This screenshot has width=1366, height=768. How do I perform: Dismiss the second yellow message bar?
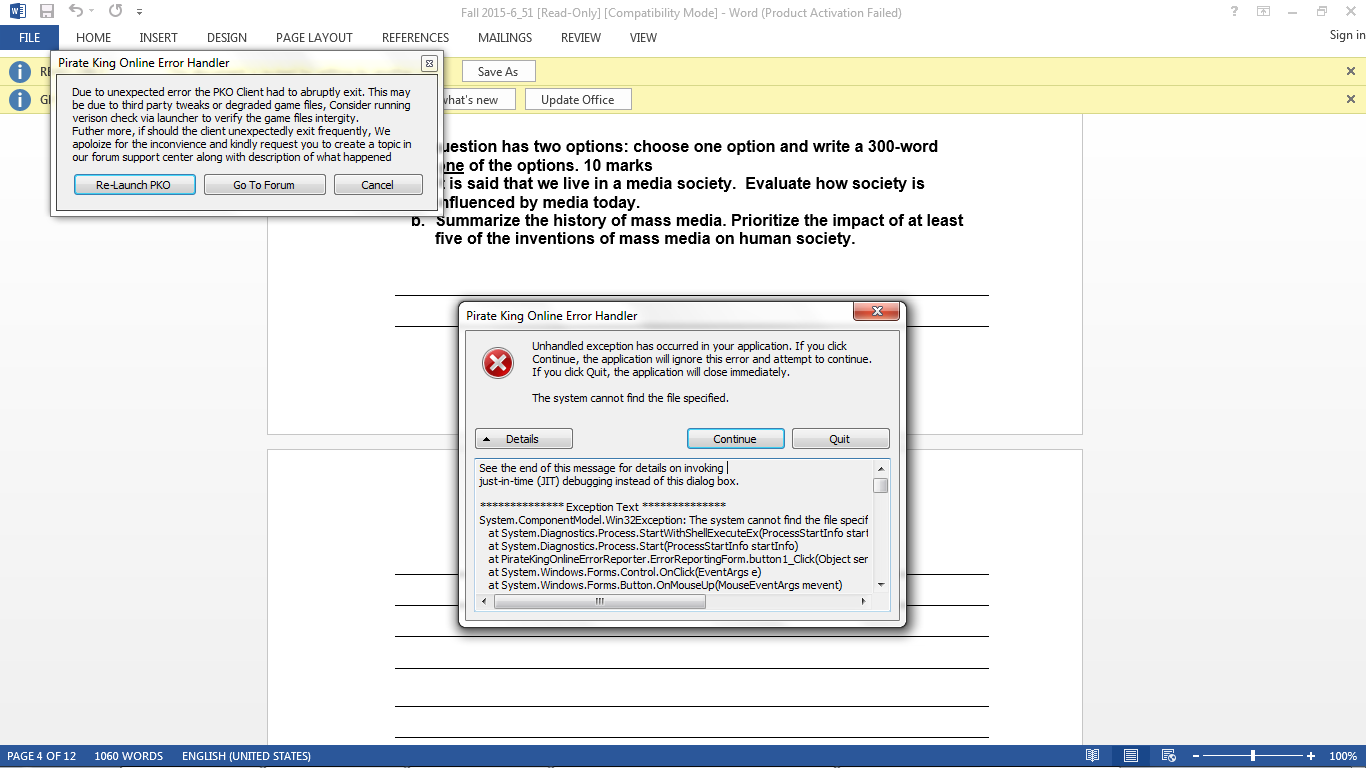1351,99
